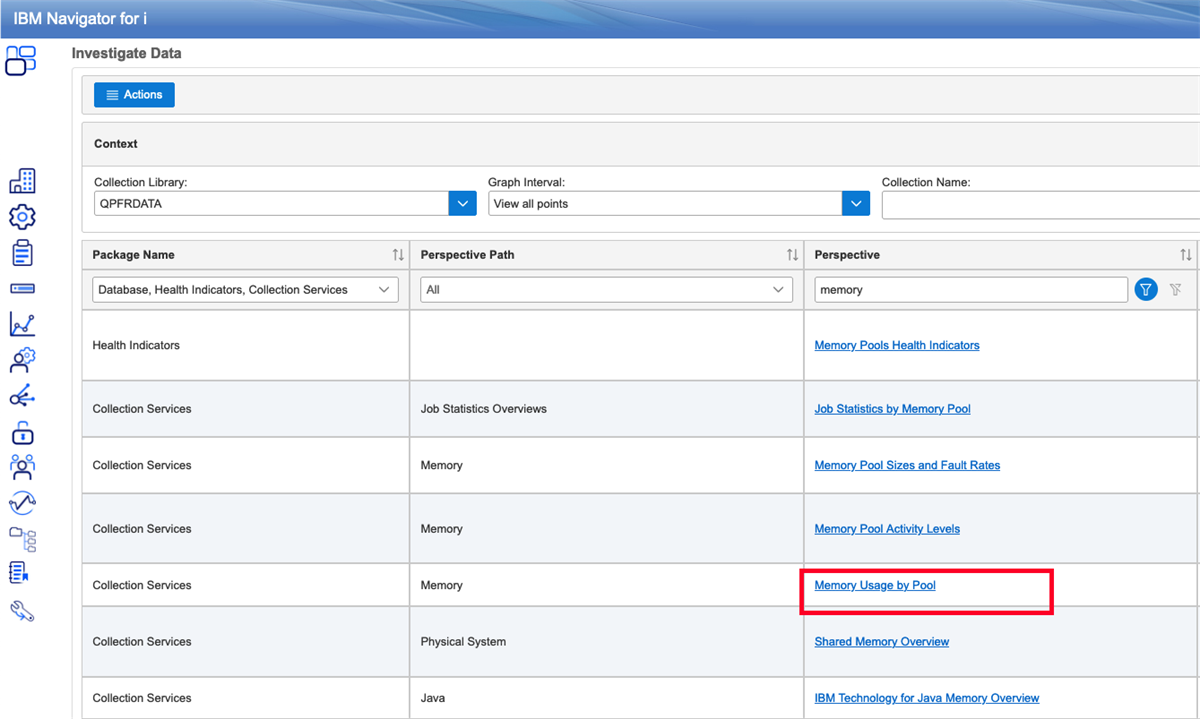The image size is (1200, 719).
Task: Select the View all points interval field
Action: pyautogui.click(x=665, y=203)
